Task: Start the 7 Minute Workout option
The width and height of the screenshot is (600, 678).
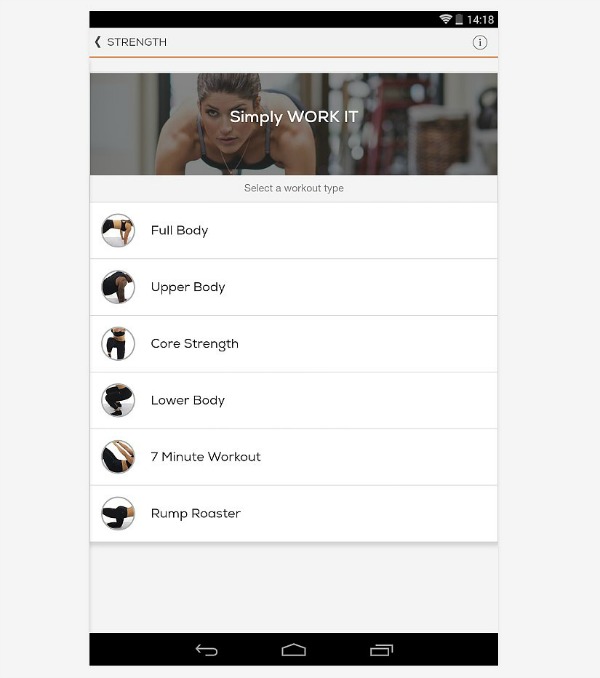Action: (x=294, y=457)
